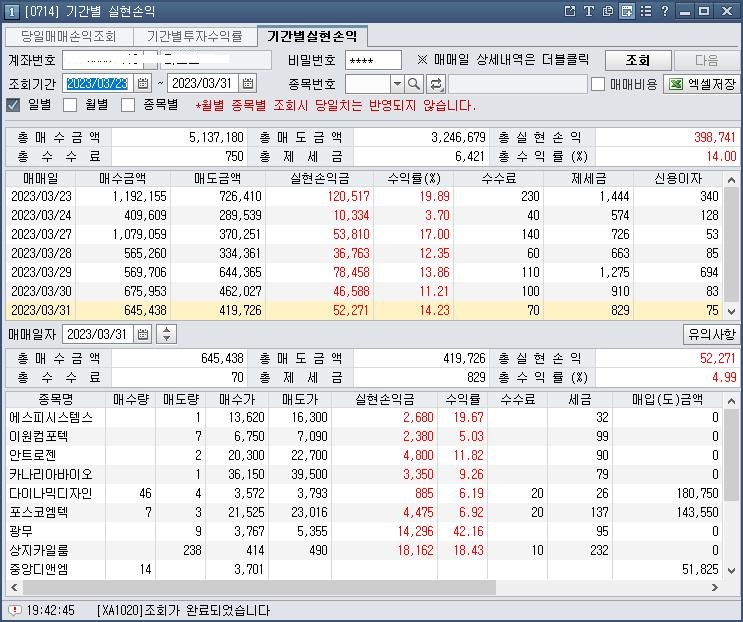The height and width of the screenshot is (622, 743).
Task: Open 유의사항 notice button
Action: (711, 334)
